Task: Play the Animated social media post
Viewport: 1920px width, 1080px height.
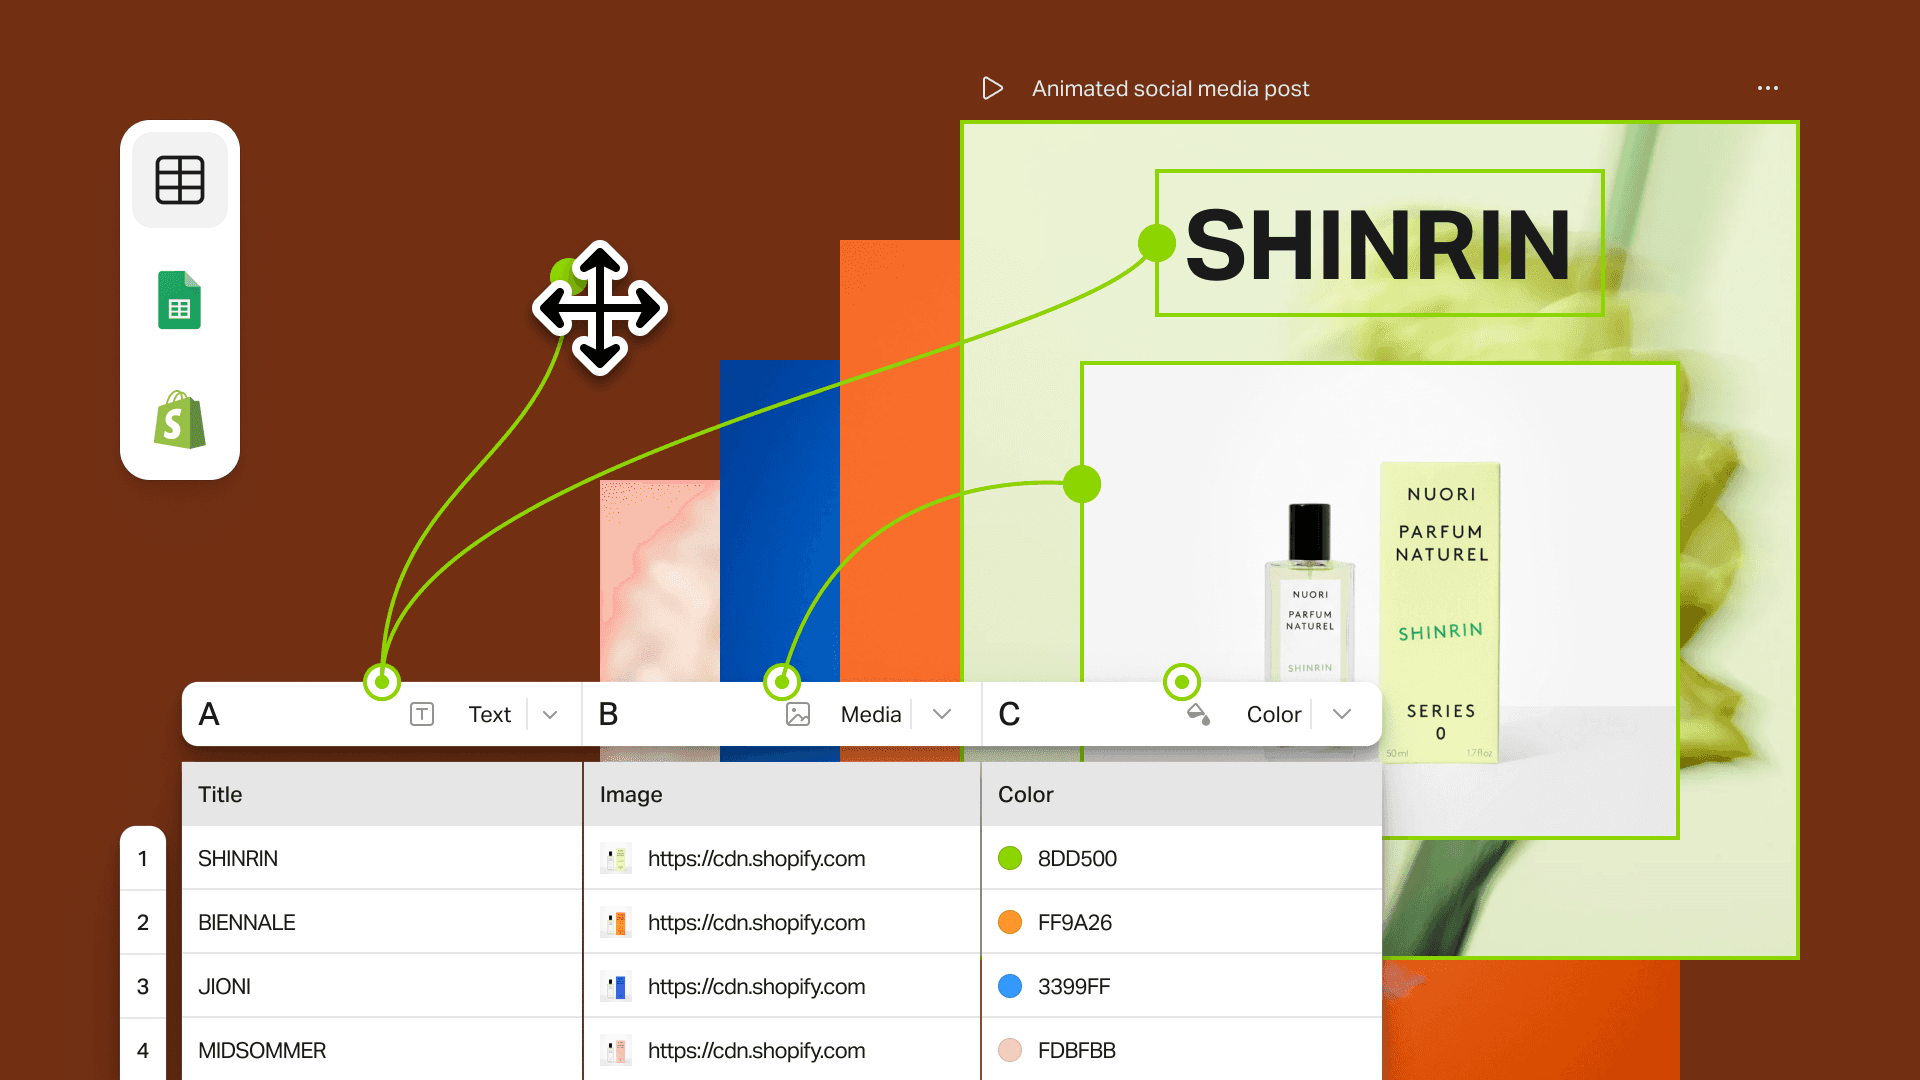Action: point(992,88)
